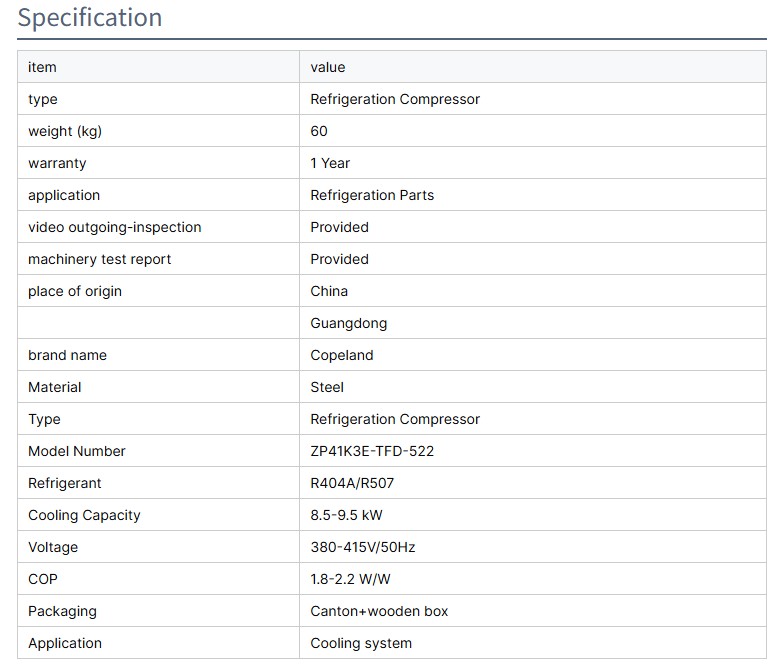Click the 'Canton+wooden box' packaging value
This screenshot has height=670, width=782.
(379, 611)
